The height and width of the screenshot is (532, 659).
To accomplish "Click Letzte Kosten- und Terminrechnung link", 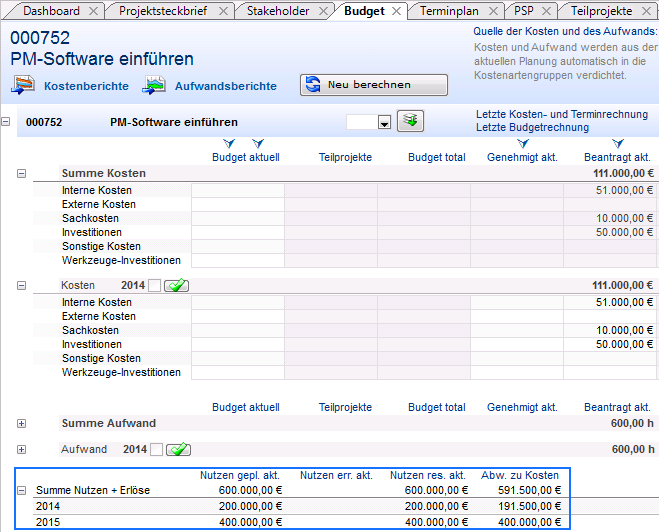I will click(x=561, y=114).
